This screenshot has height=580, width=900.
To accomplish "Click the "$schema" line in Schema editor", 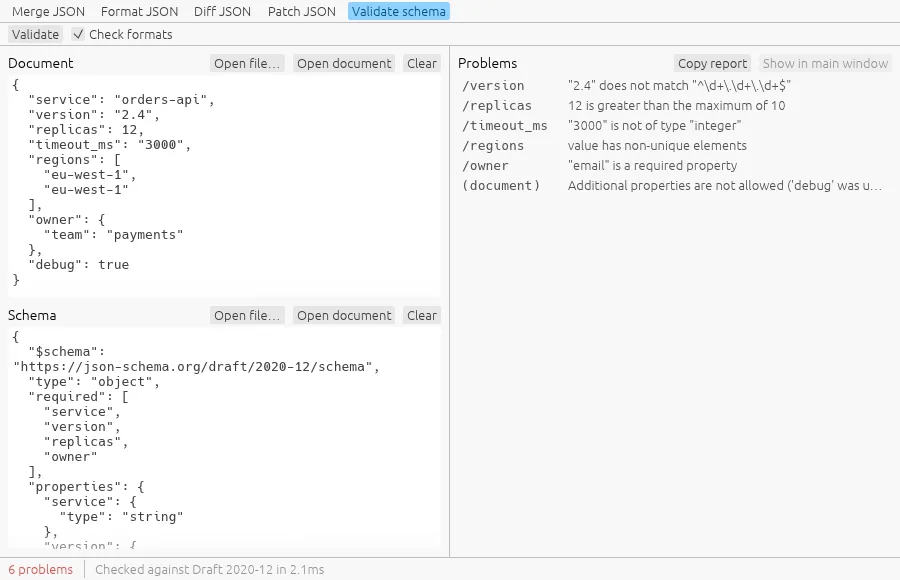I will tap(67, 351).
